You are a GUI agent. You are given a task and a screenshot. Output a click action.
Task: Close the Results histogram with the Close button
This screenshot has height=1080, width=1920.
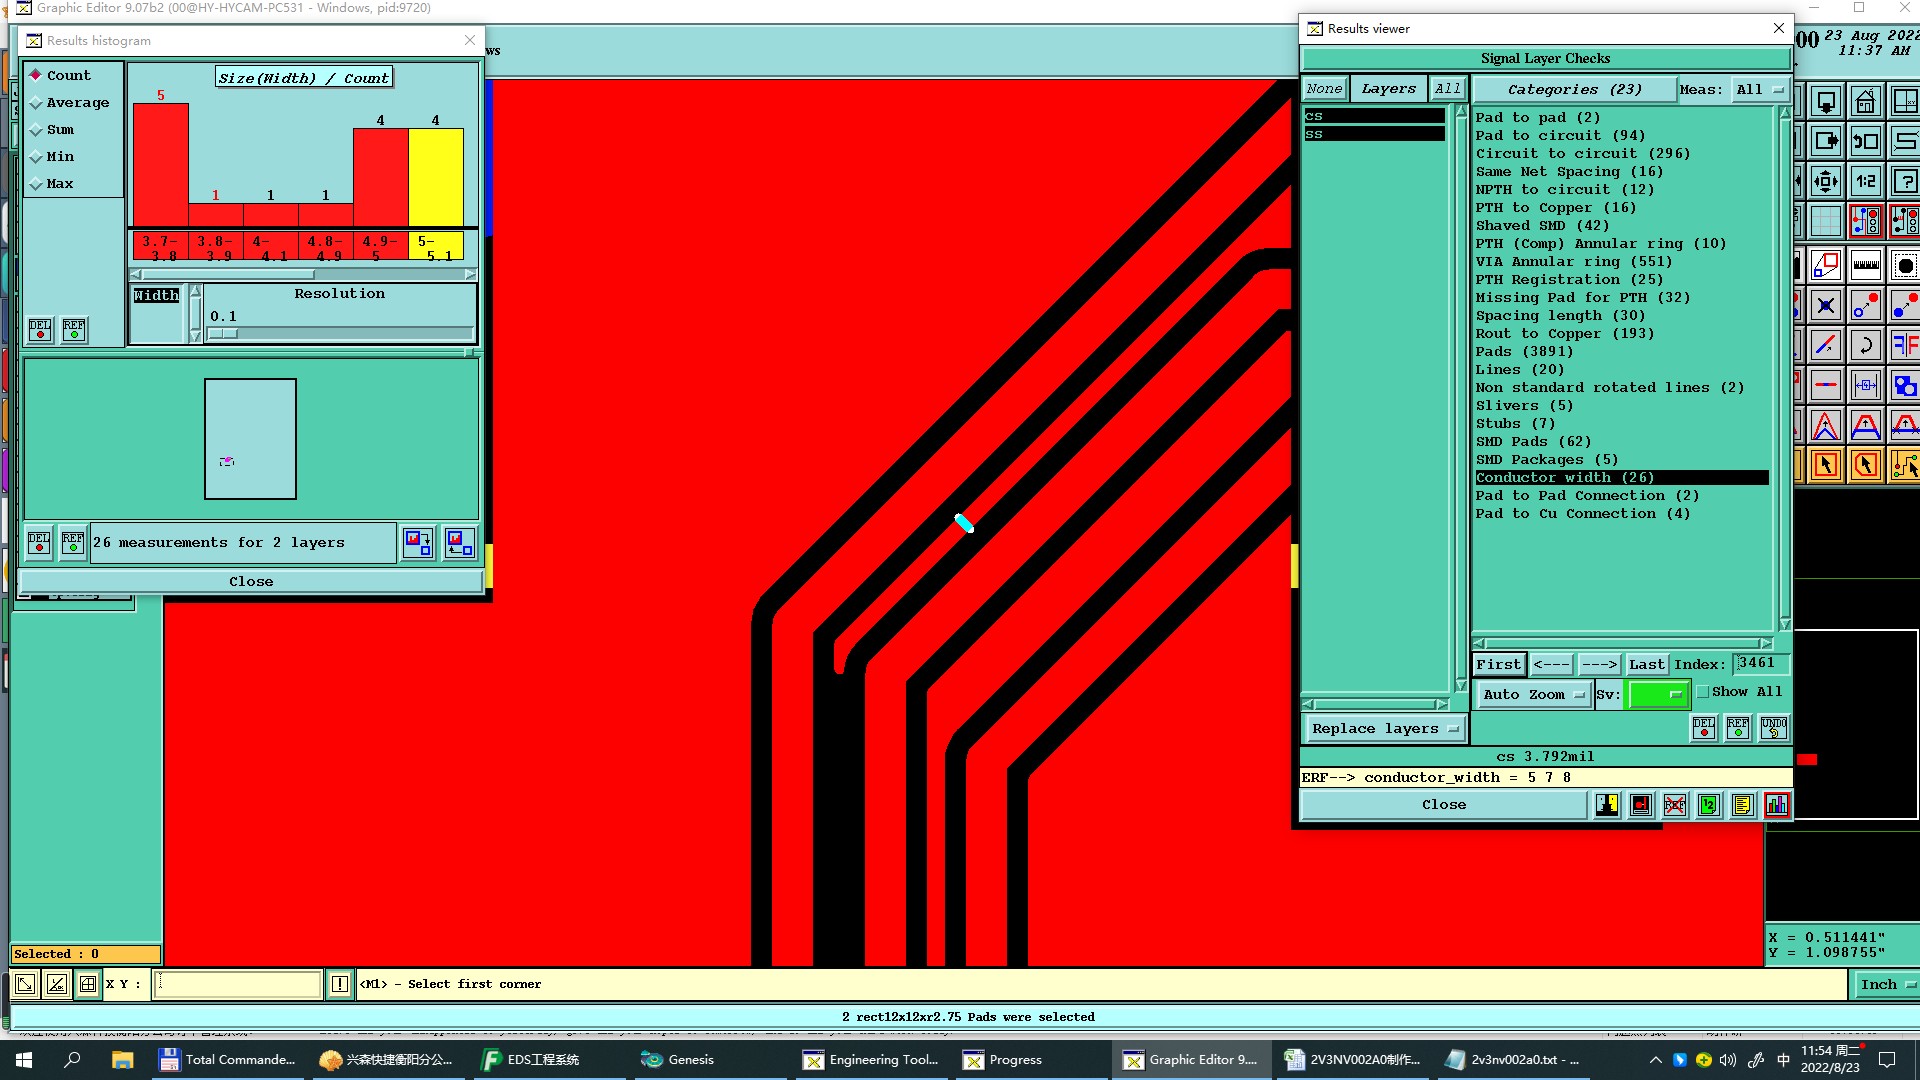click(251, 582)
